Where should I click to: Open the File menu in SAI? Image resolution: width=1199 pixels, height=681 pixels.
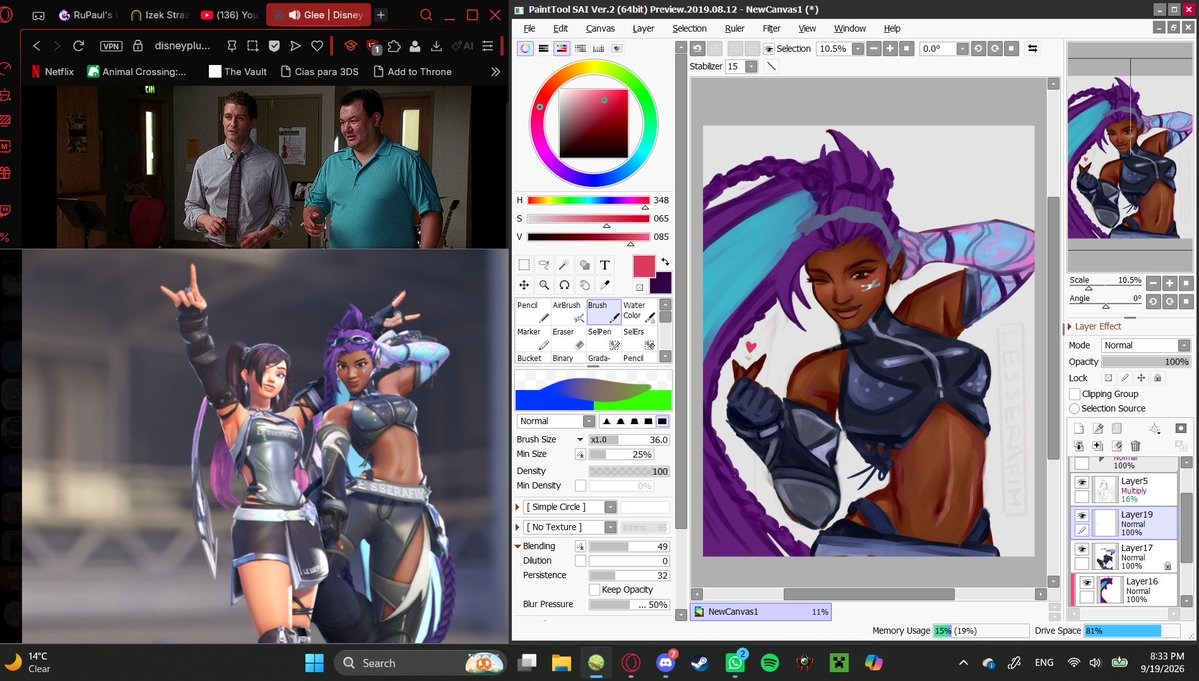(529, 28)
